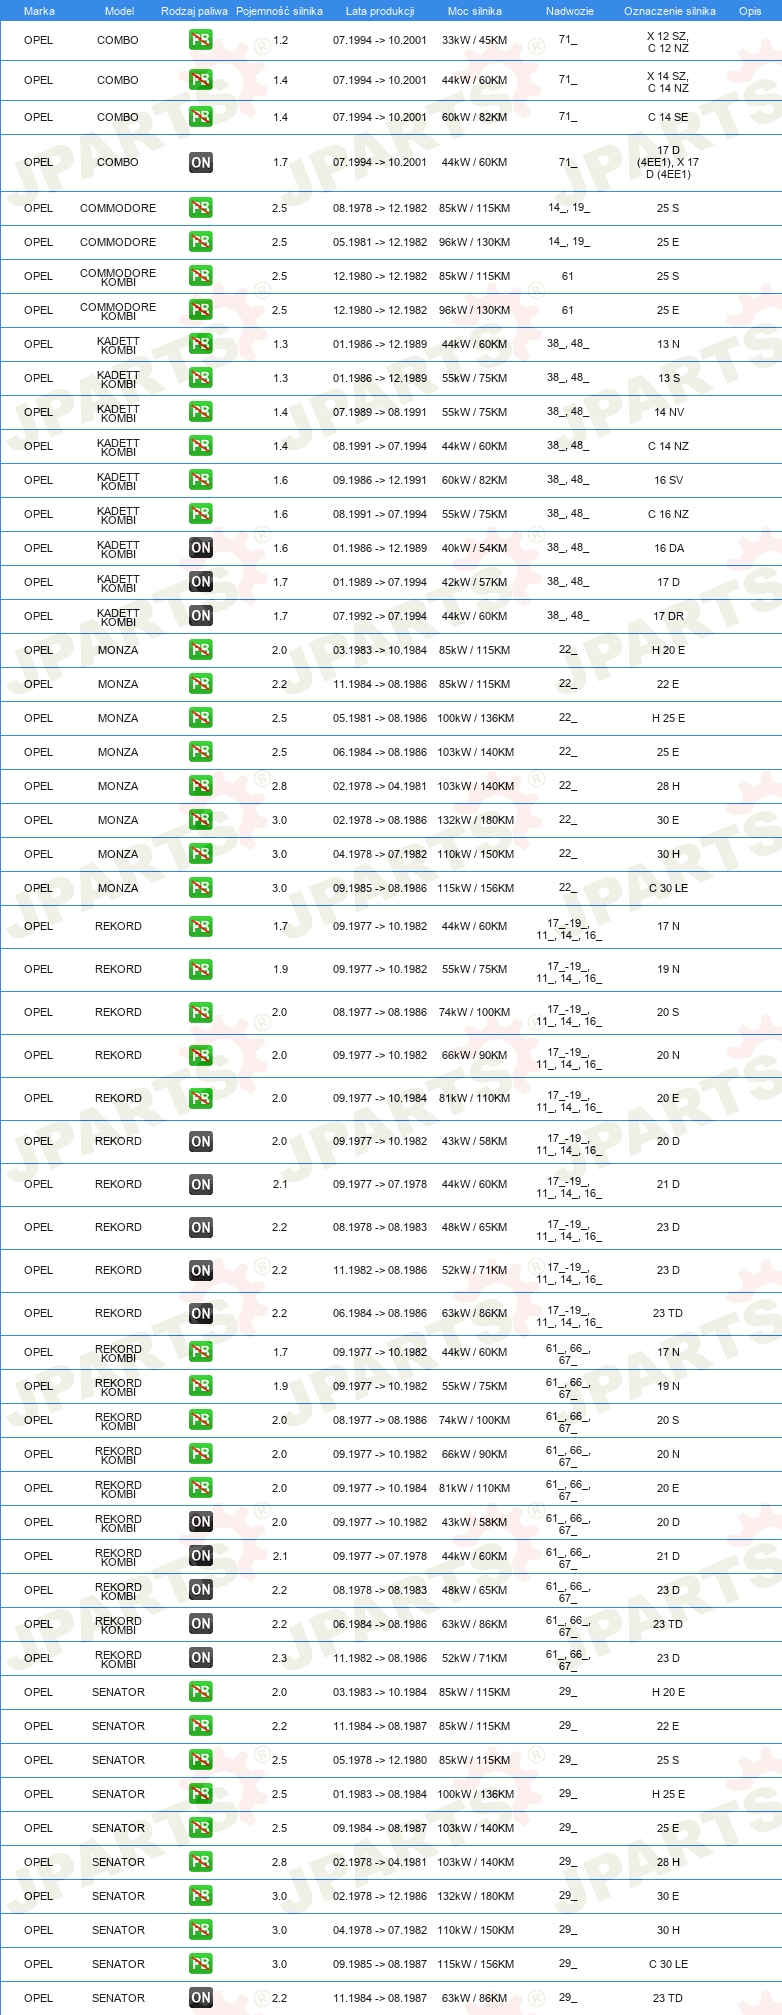This screenshot has width=782, height=2015.
Task: Select engine code 17 D (4EE1) cell
Action: 668,162
